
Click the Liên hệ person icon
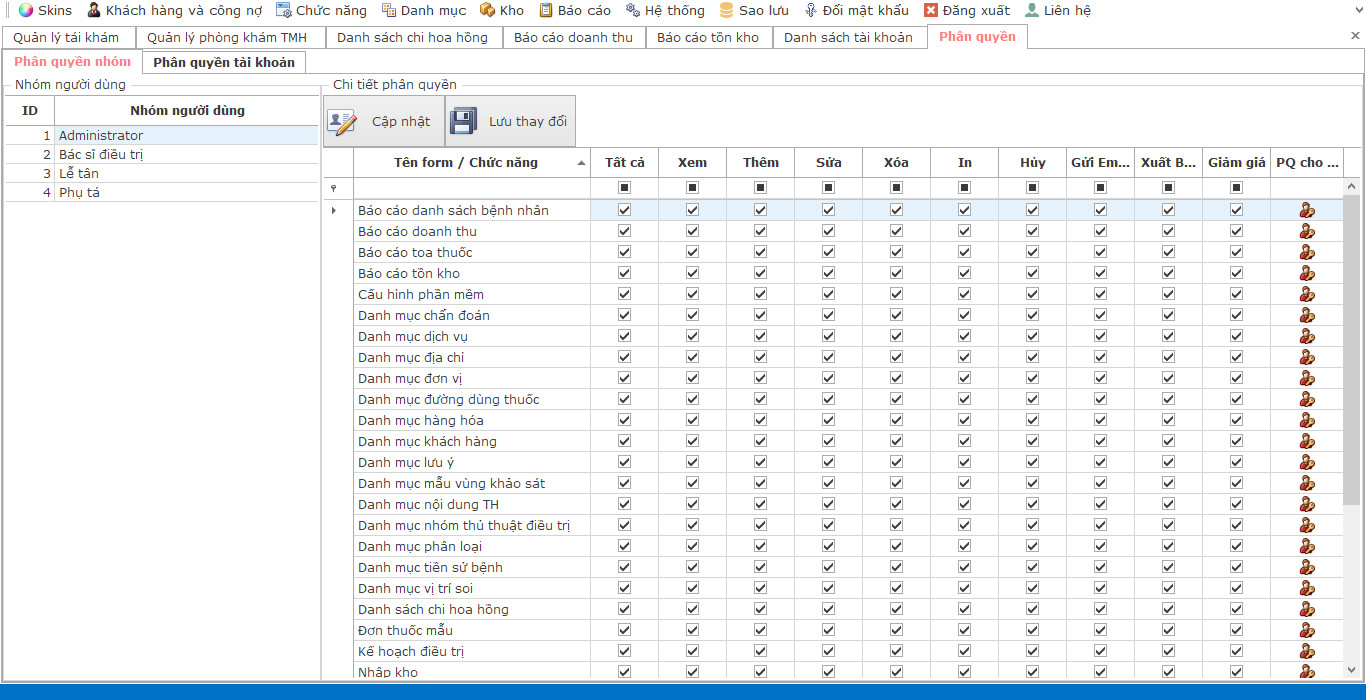point(1031,10)
